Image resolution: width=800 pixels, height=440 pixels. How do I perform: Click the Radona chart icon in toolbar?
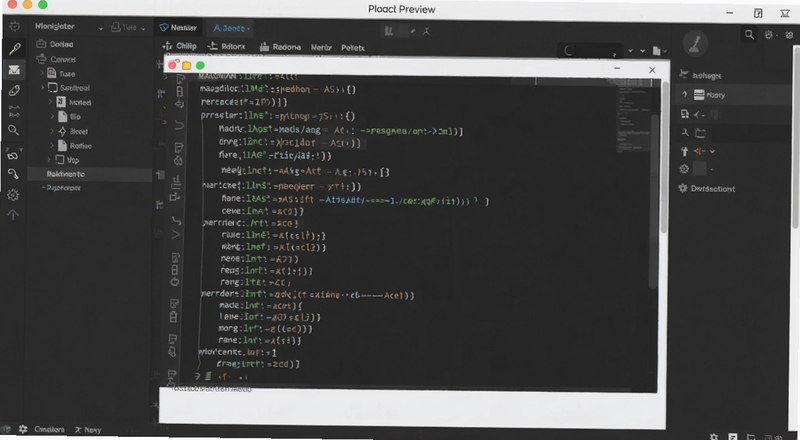pos(264,47)
